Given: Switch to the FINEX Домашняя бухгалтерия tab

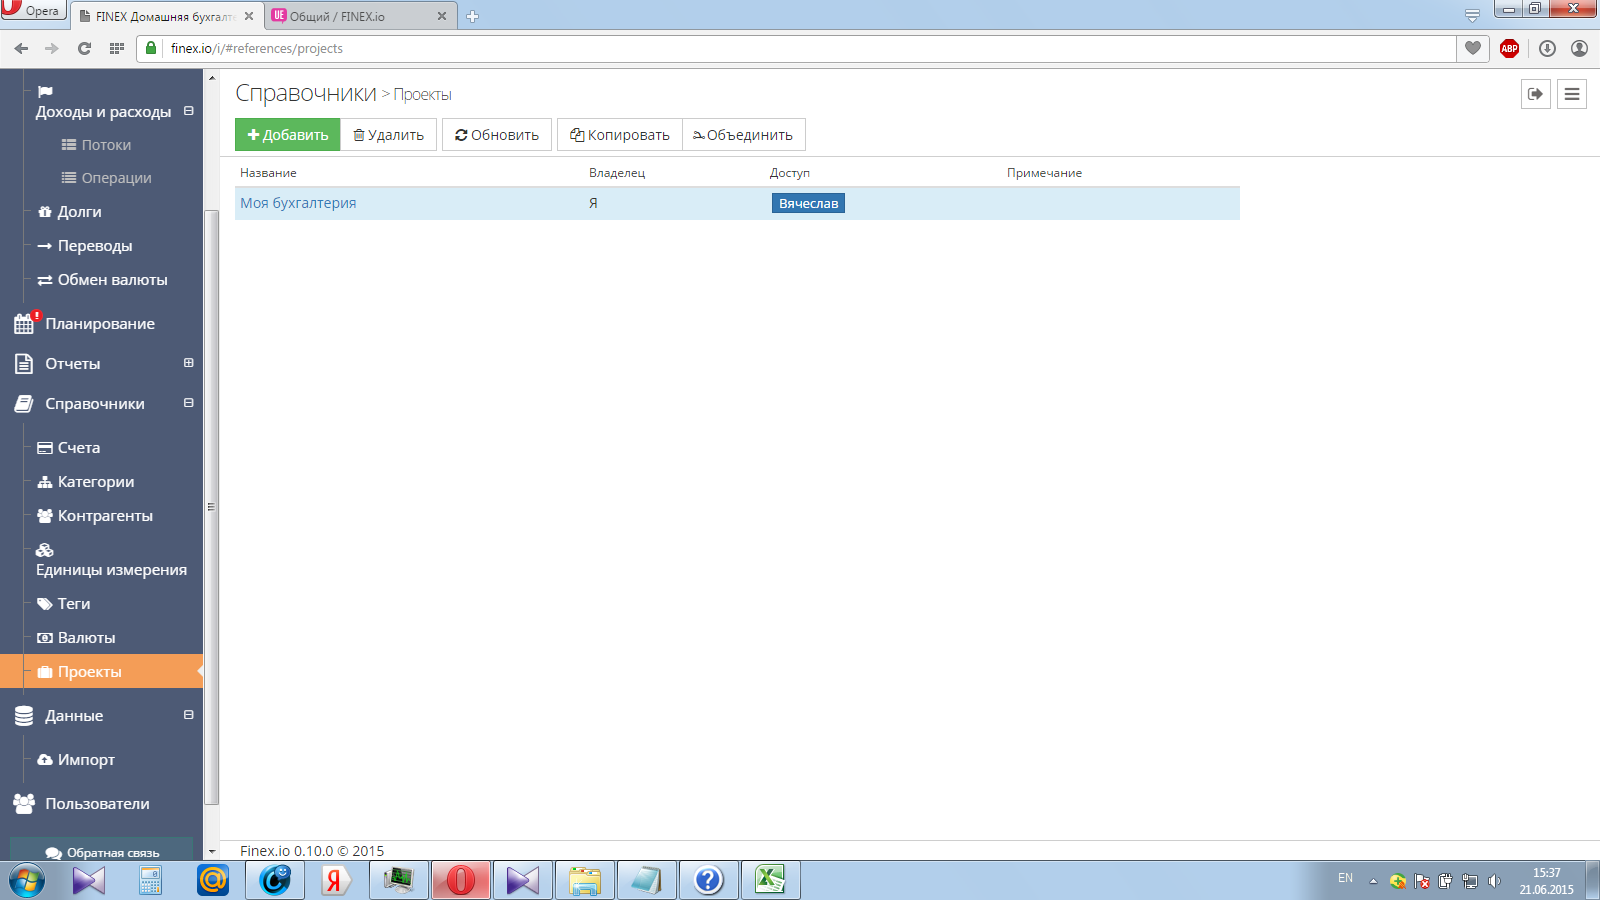Looking at the screenshot, I should pyautogui.click(x=166, y=16).
